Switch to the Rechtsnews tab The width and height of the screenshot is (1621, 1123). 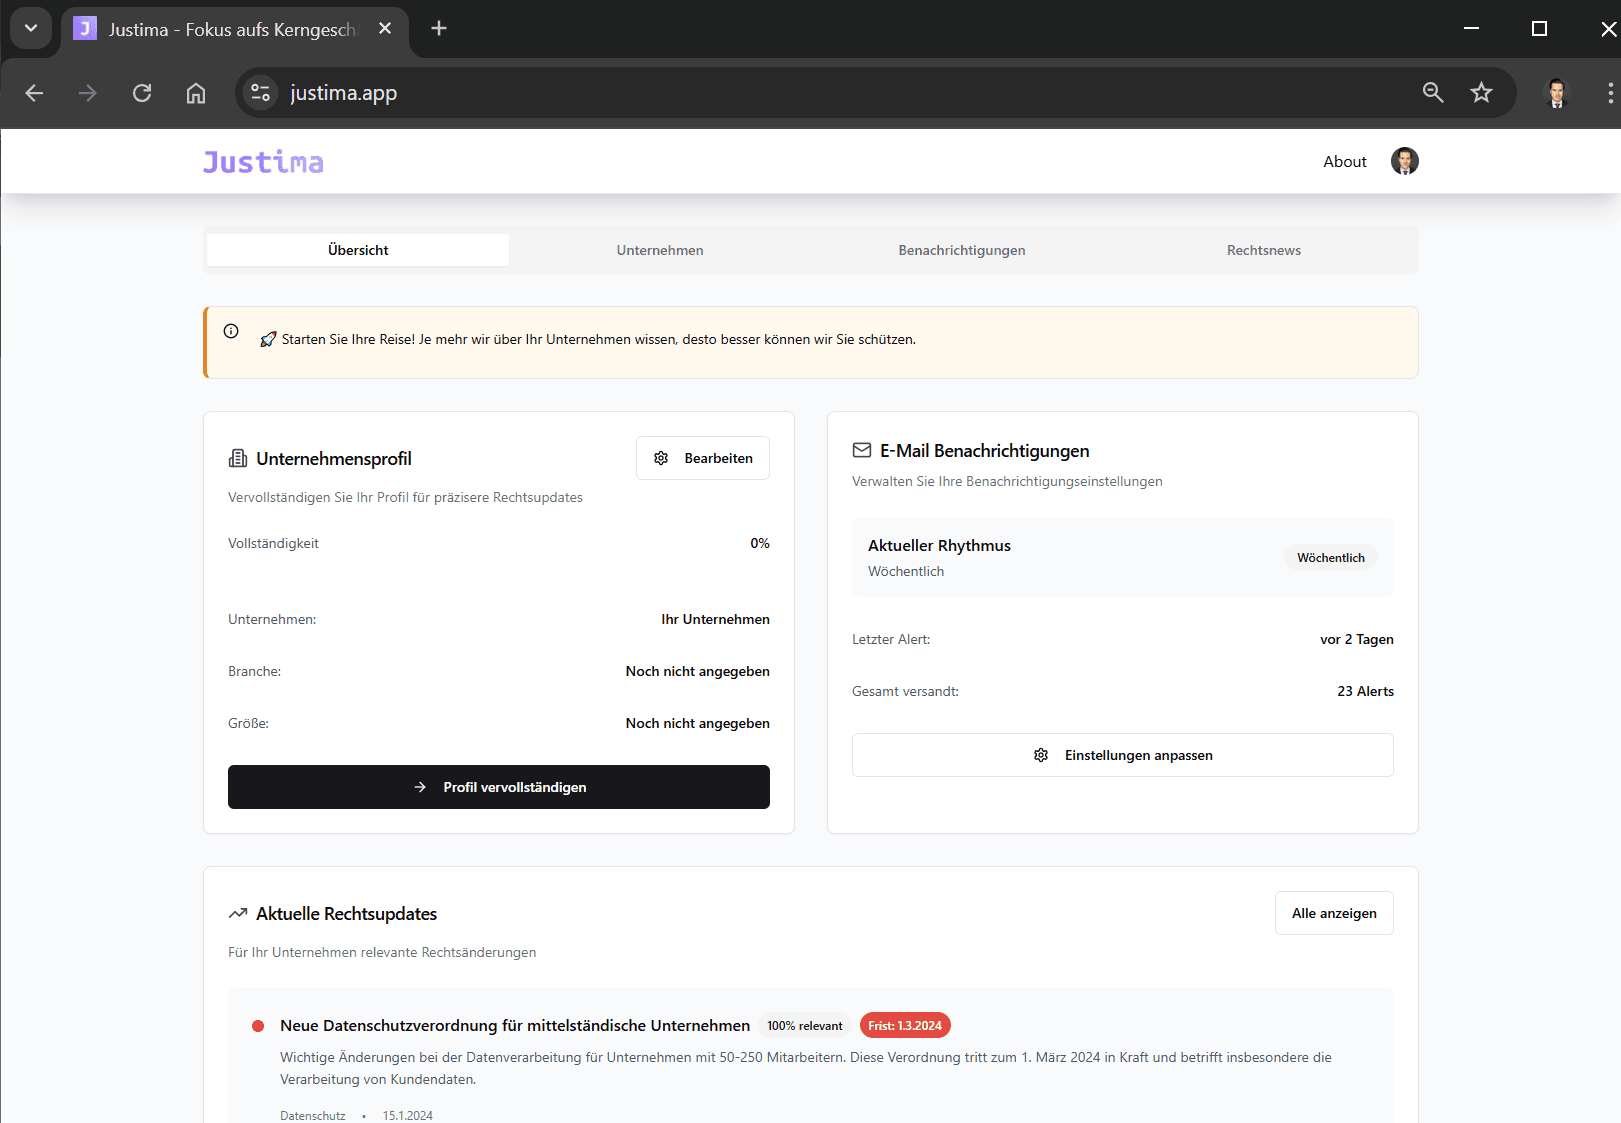(1264, 250)
